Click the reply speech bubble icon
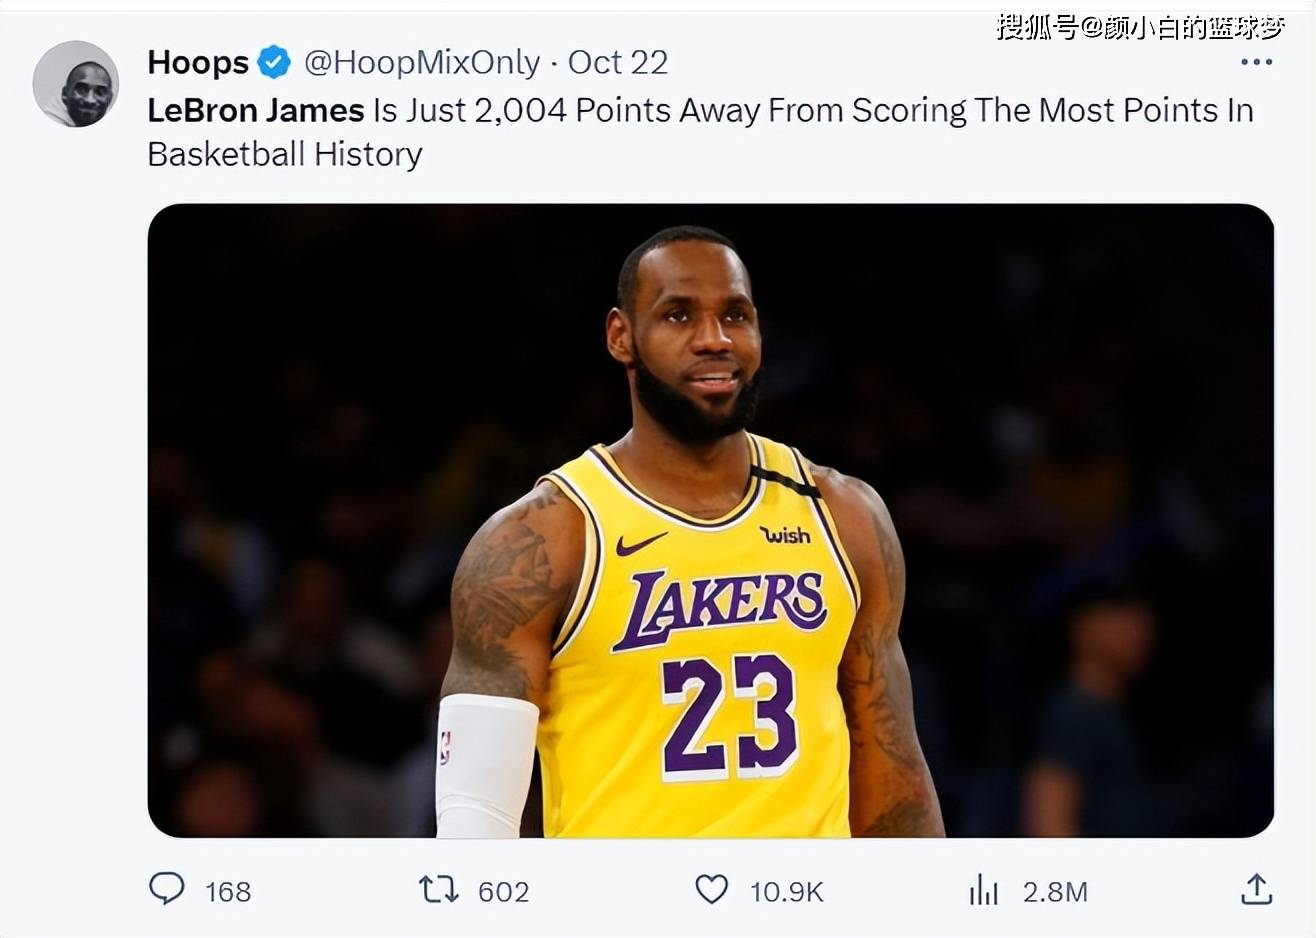The height and width of the screenshot is (938, 1316). [x=167, y=888]
